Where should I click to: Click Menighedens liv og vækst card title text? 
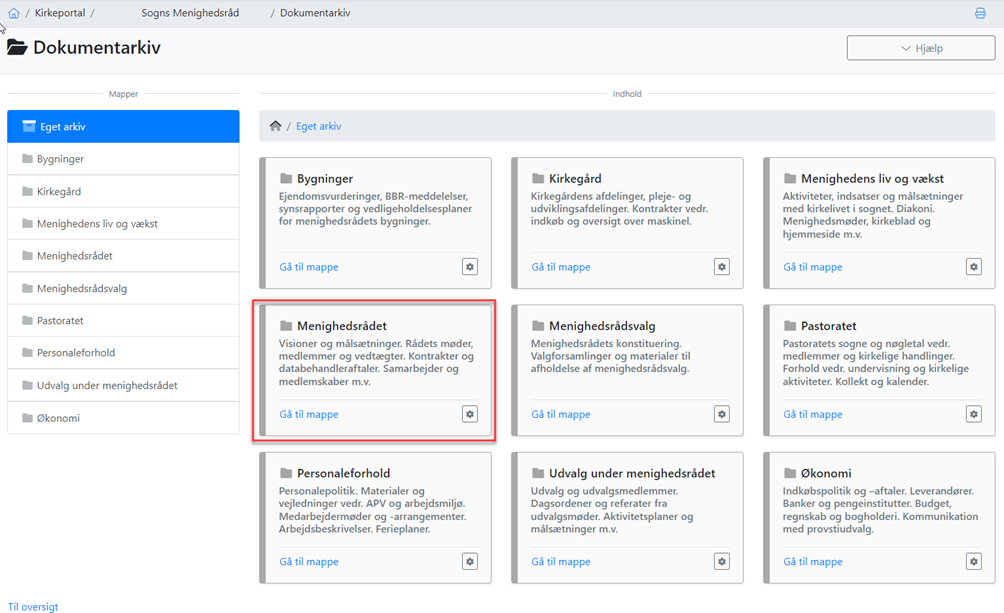pos(872,179)
